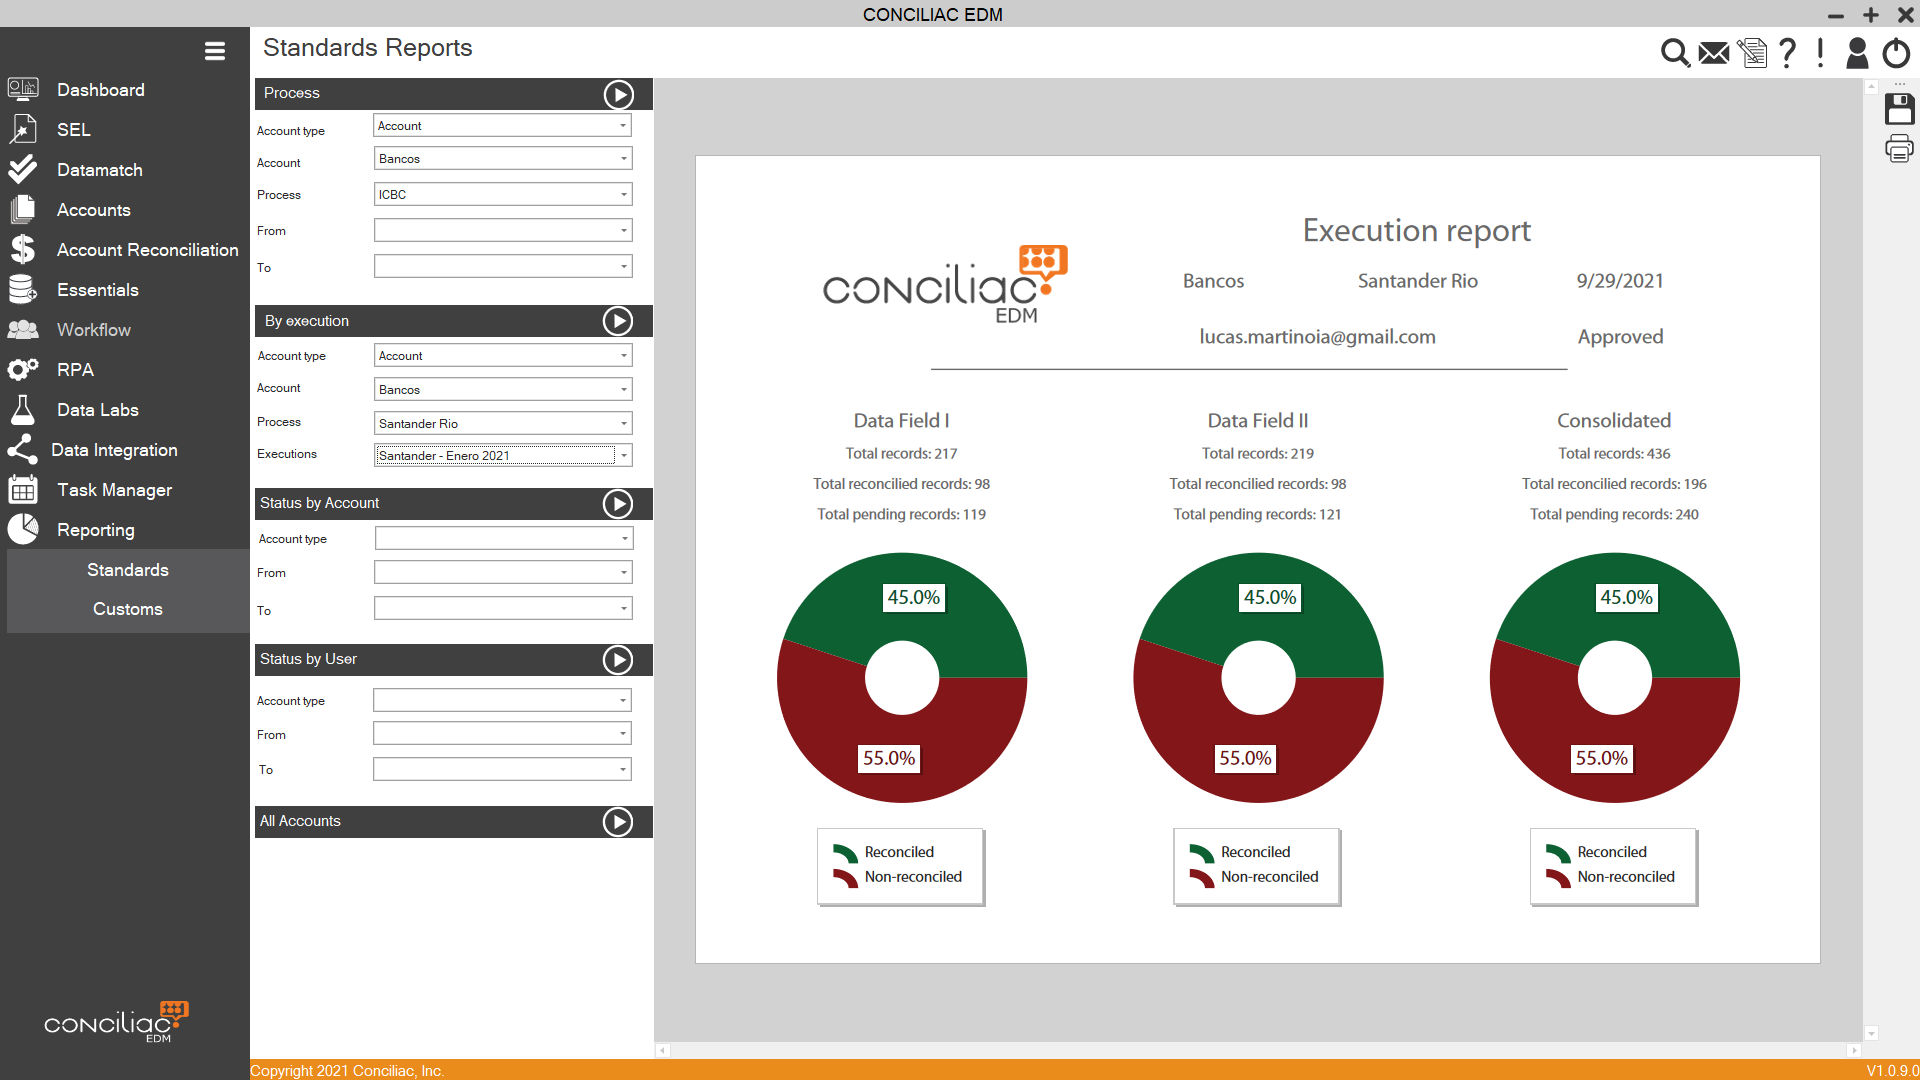Click the power logout icon
This screenshot has width=1920, height=1080.
click(1896, 52)
